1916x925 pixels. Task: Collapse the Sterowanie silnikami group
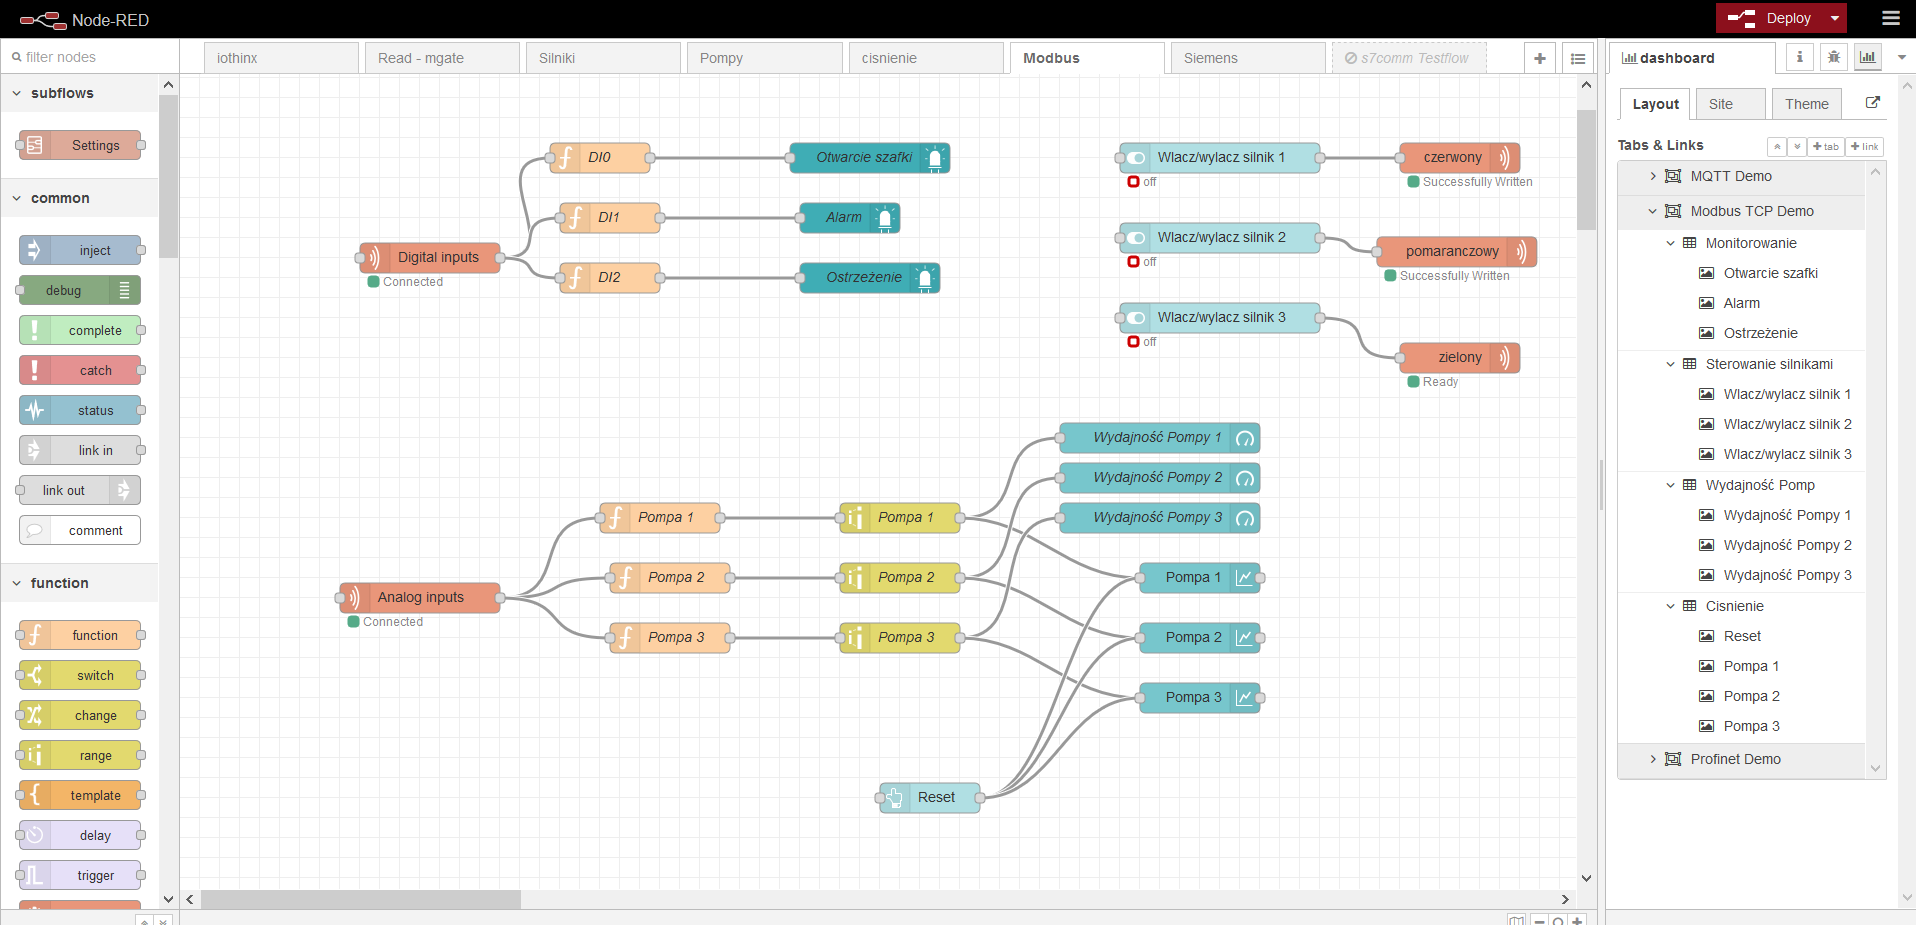tap(1670, 364)
